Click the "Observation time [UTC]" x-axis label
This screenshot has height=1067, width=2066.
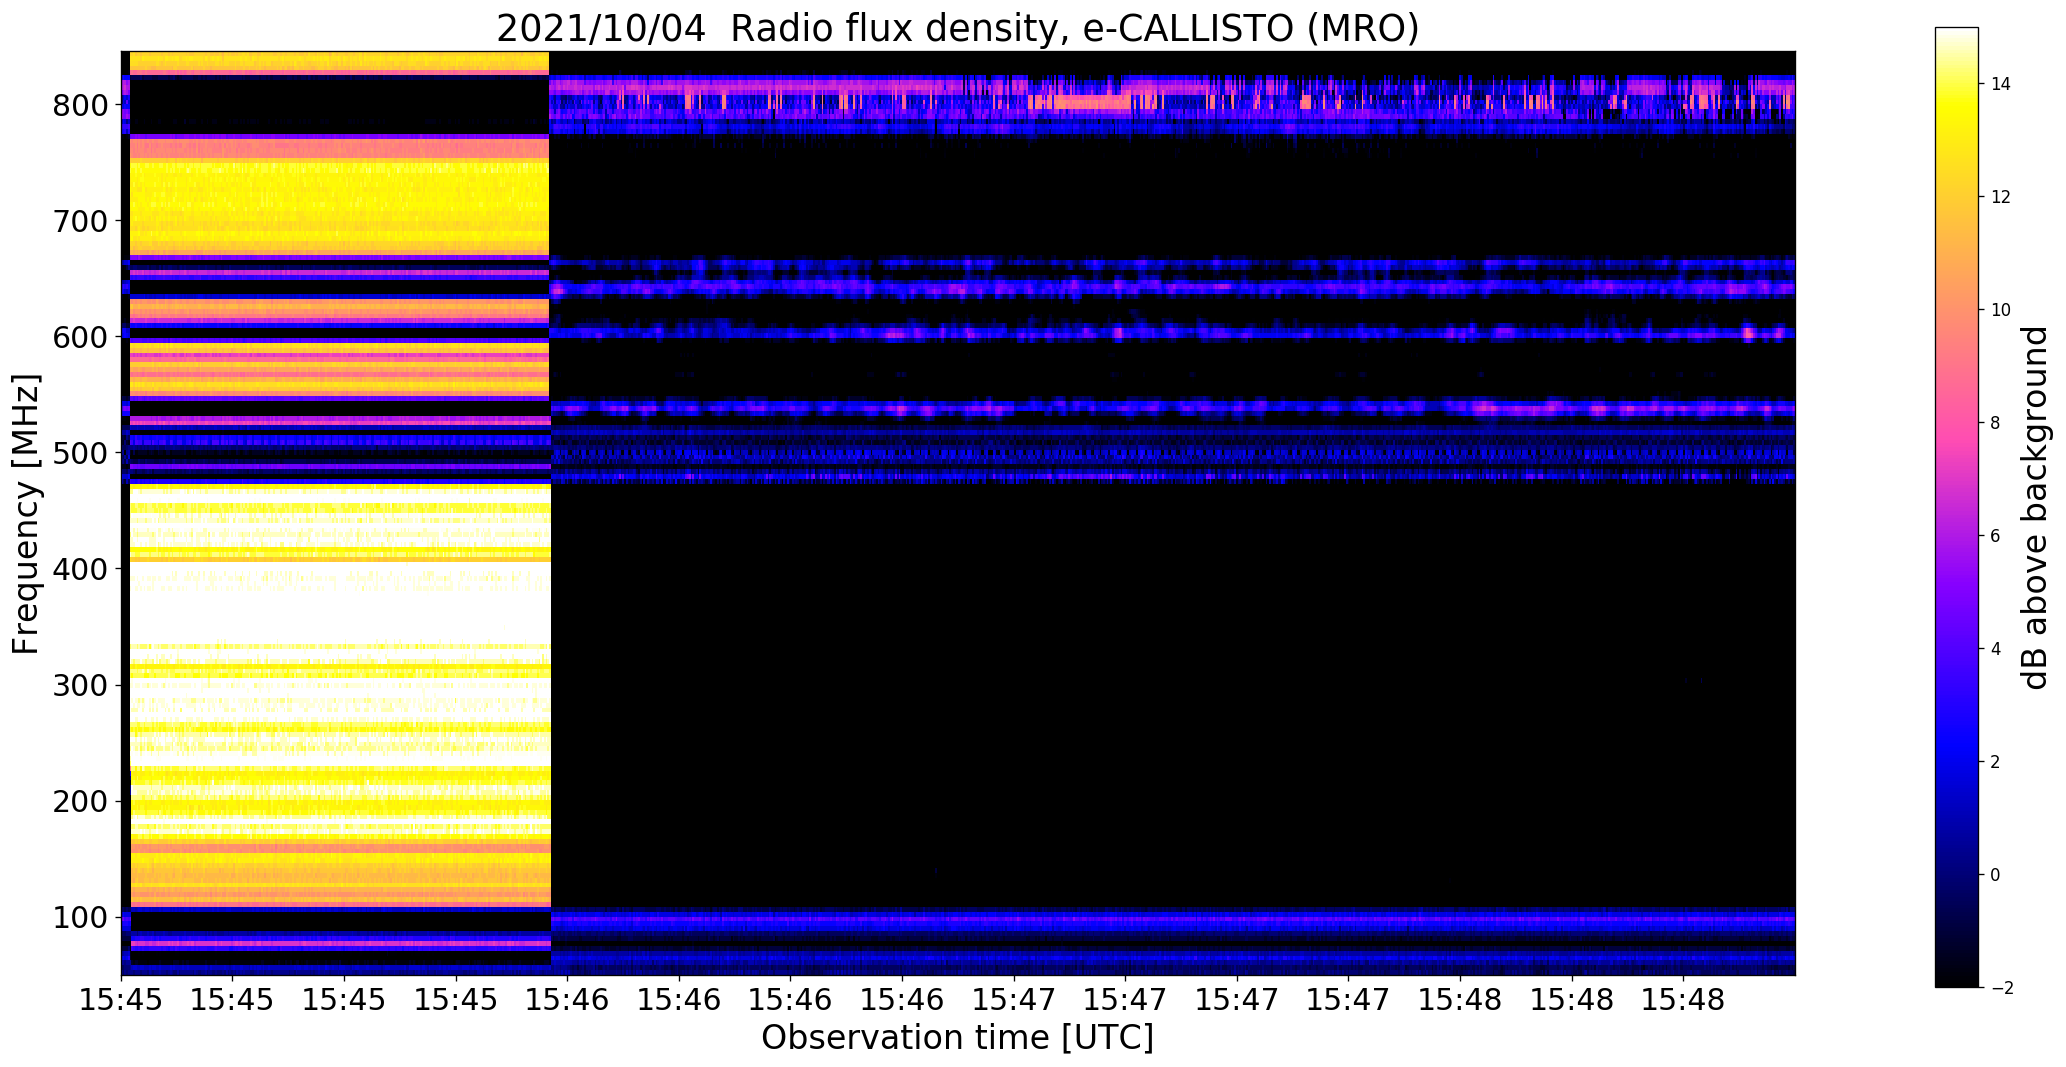tap(957, 1038)
